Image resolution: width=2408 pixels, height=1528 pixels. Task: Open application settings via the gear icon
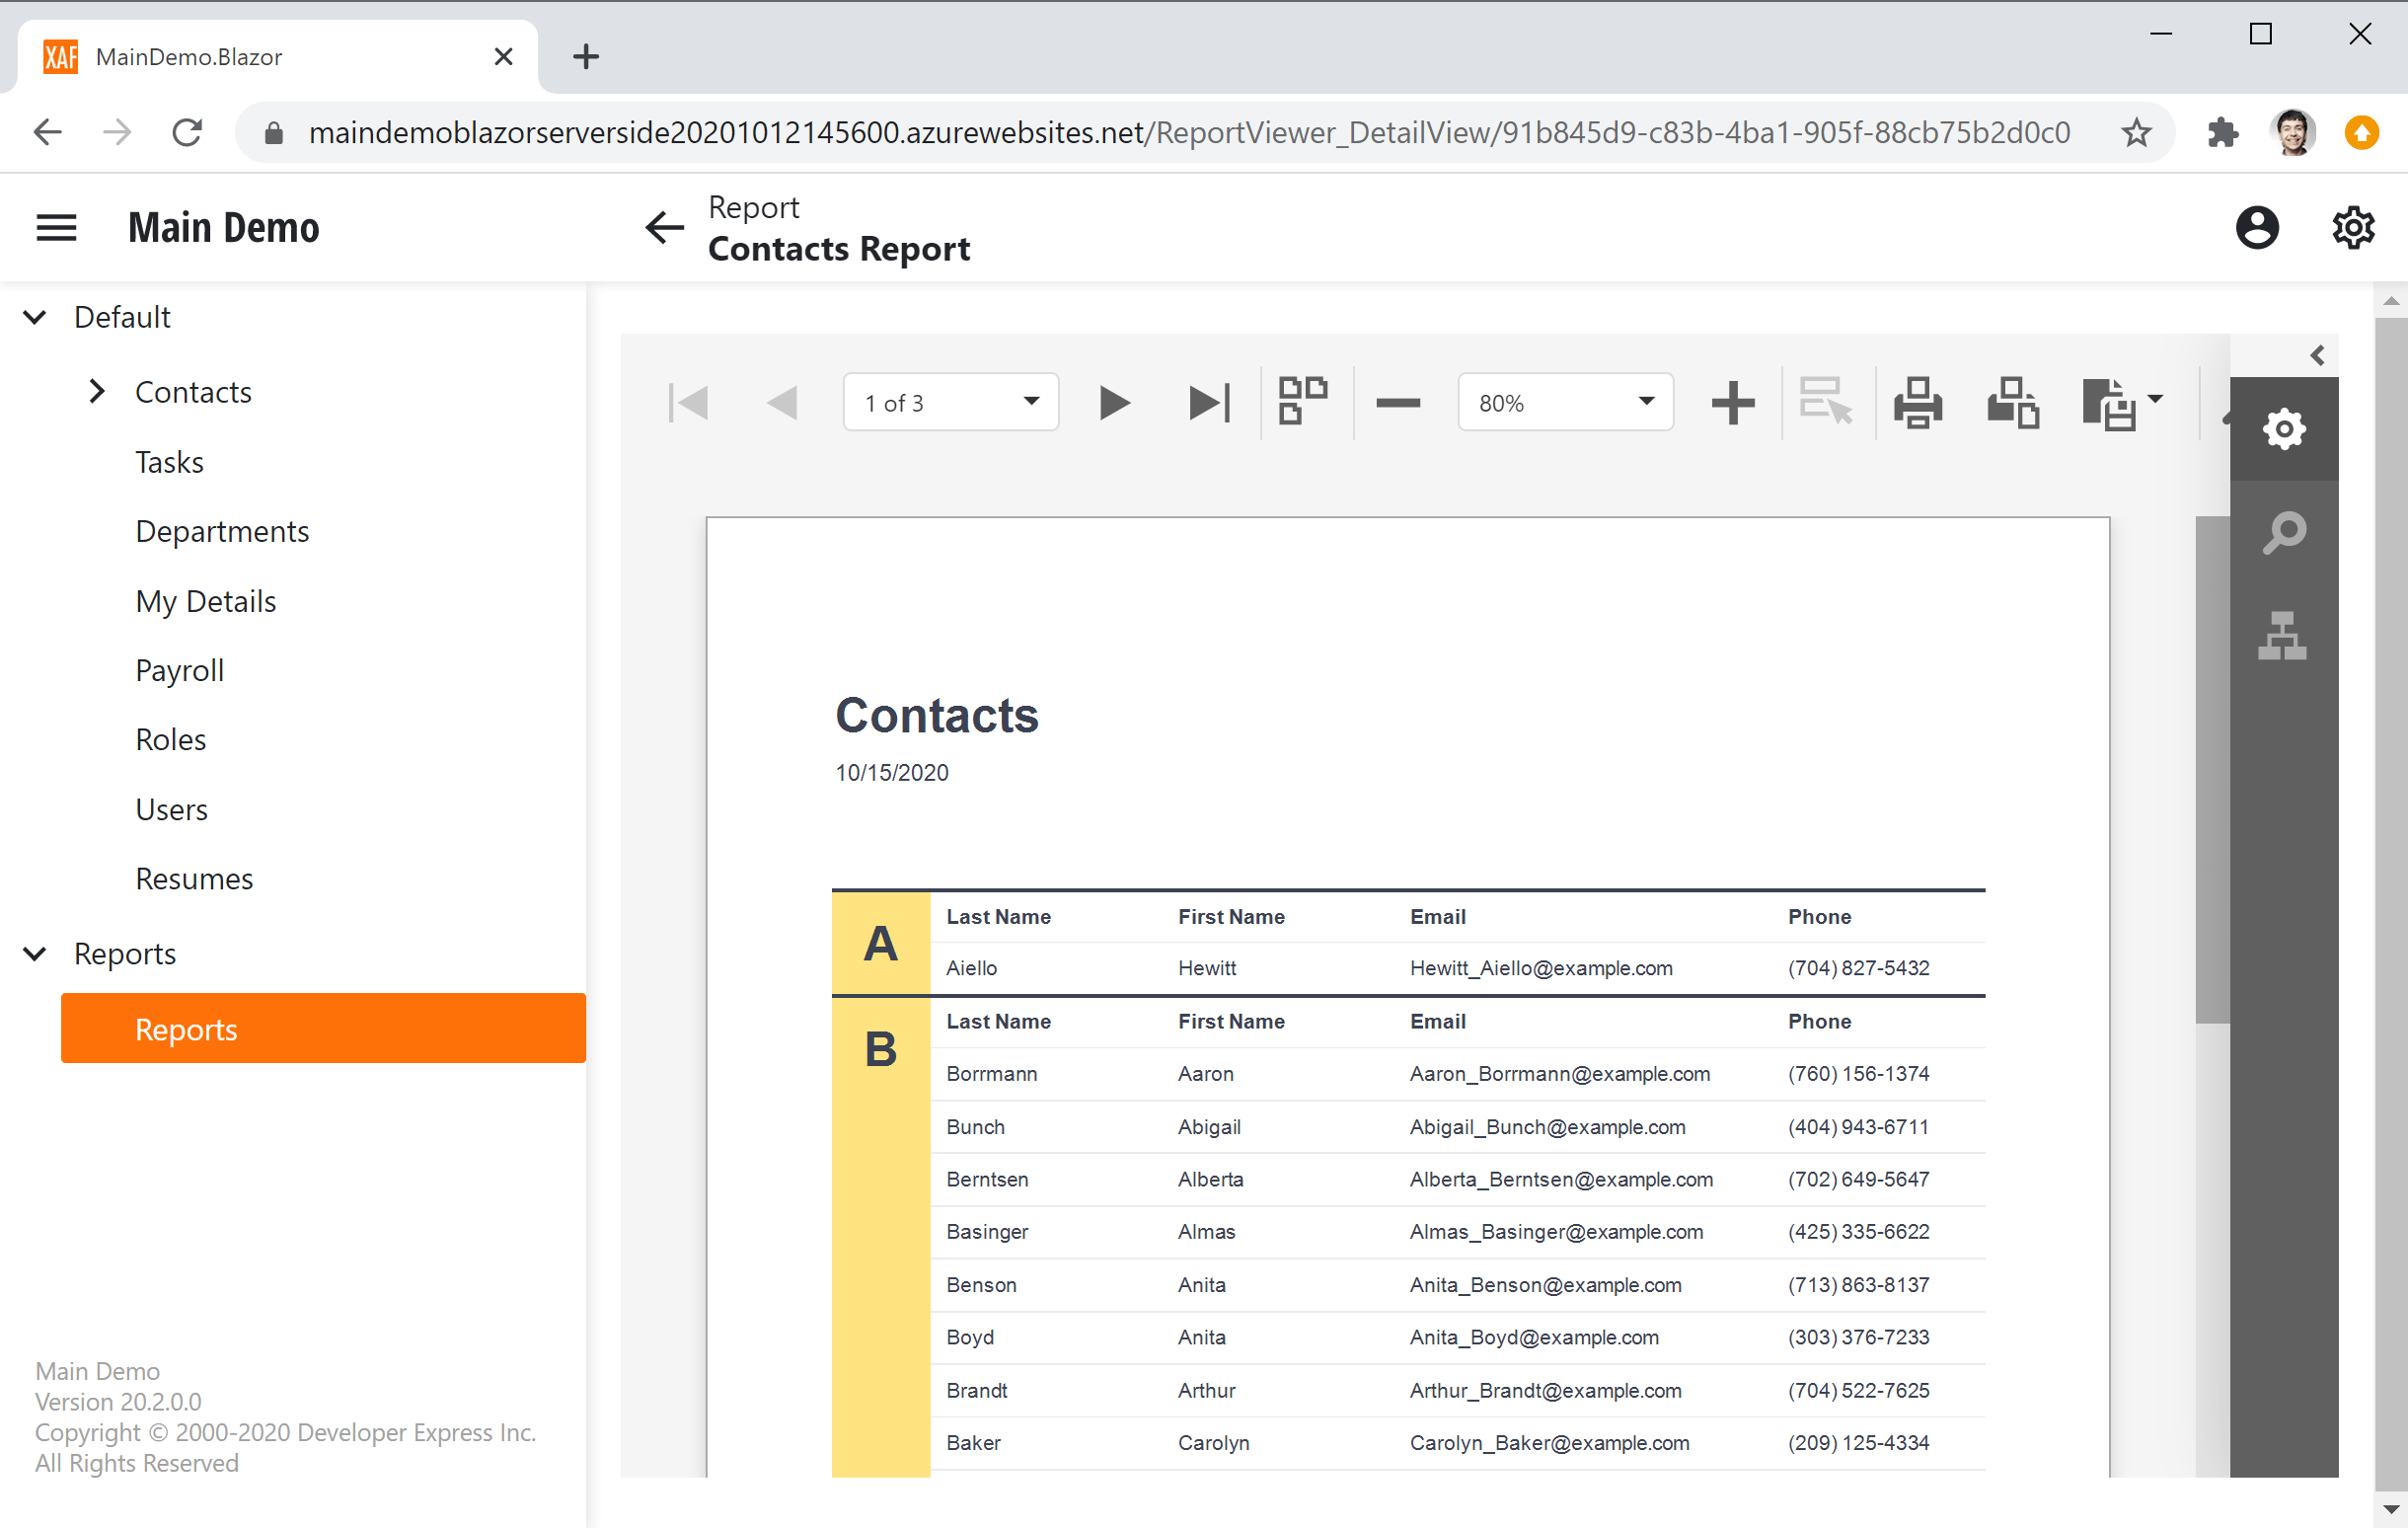[2353, 227]
